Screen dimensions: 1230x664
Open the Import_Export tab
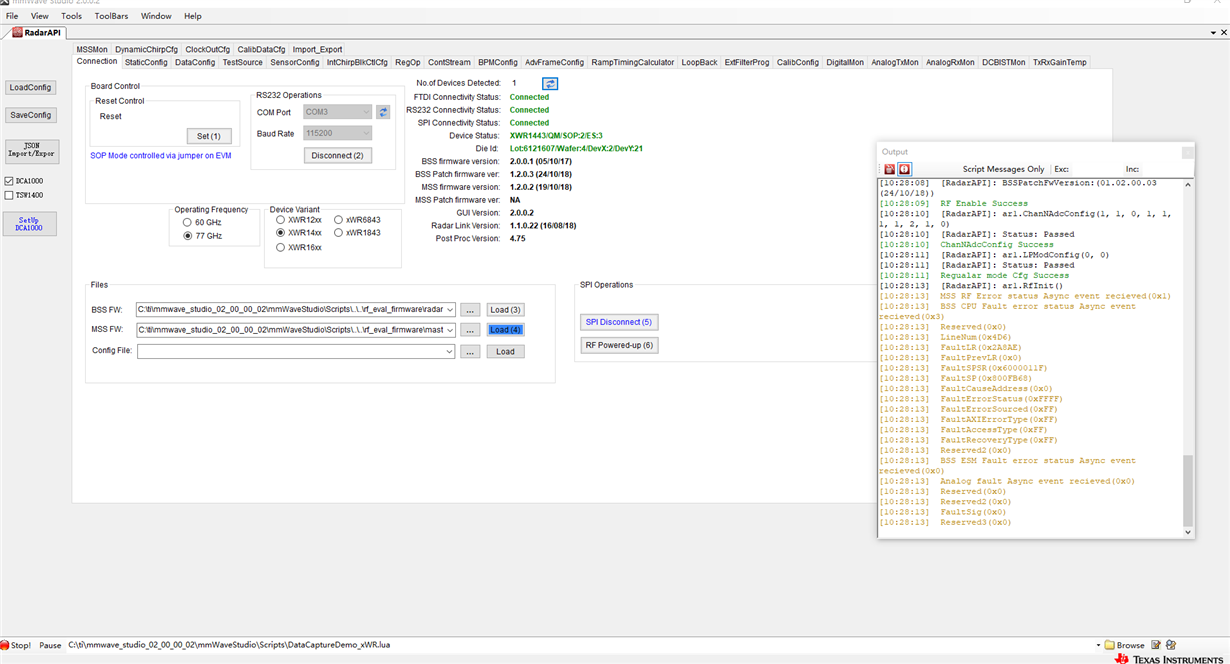pos(318,49)
